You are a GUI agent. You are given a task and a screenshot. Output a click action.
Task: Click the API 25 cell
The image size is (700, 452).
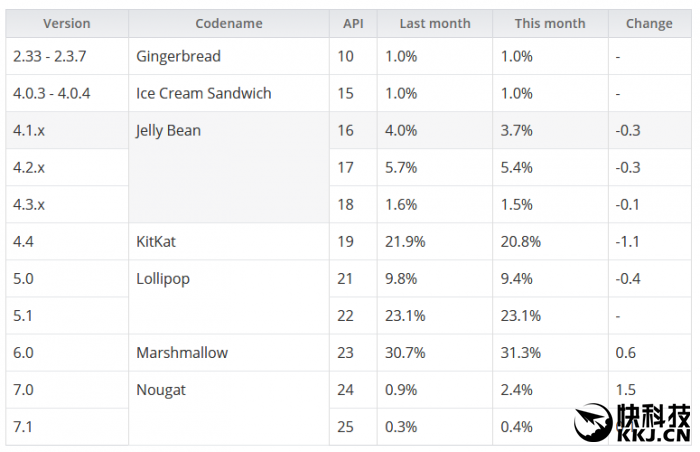click(x=346, y=426)
